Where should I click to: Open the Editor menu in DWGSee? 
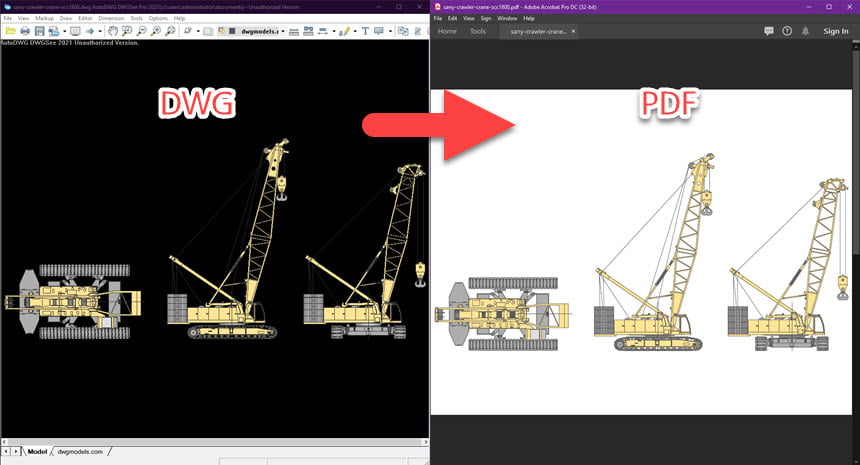86,18
